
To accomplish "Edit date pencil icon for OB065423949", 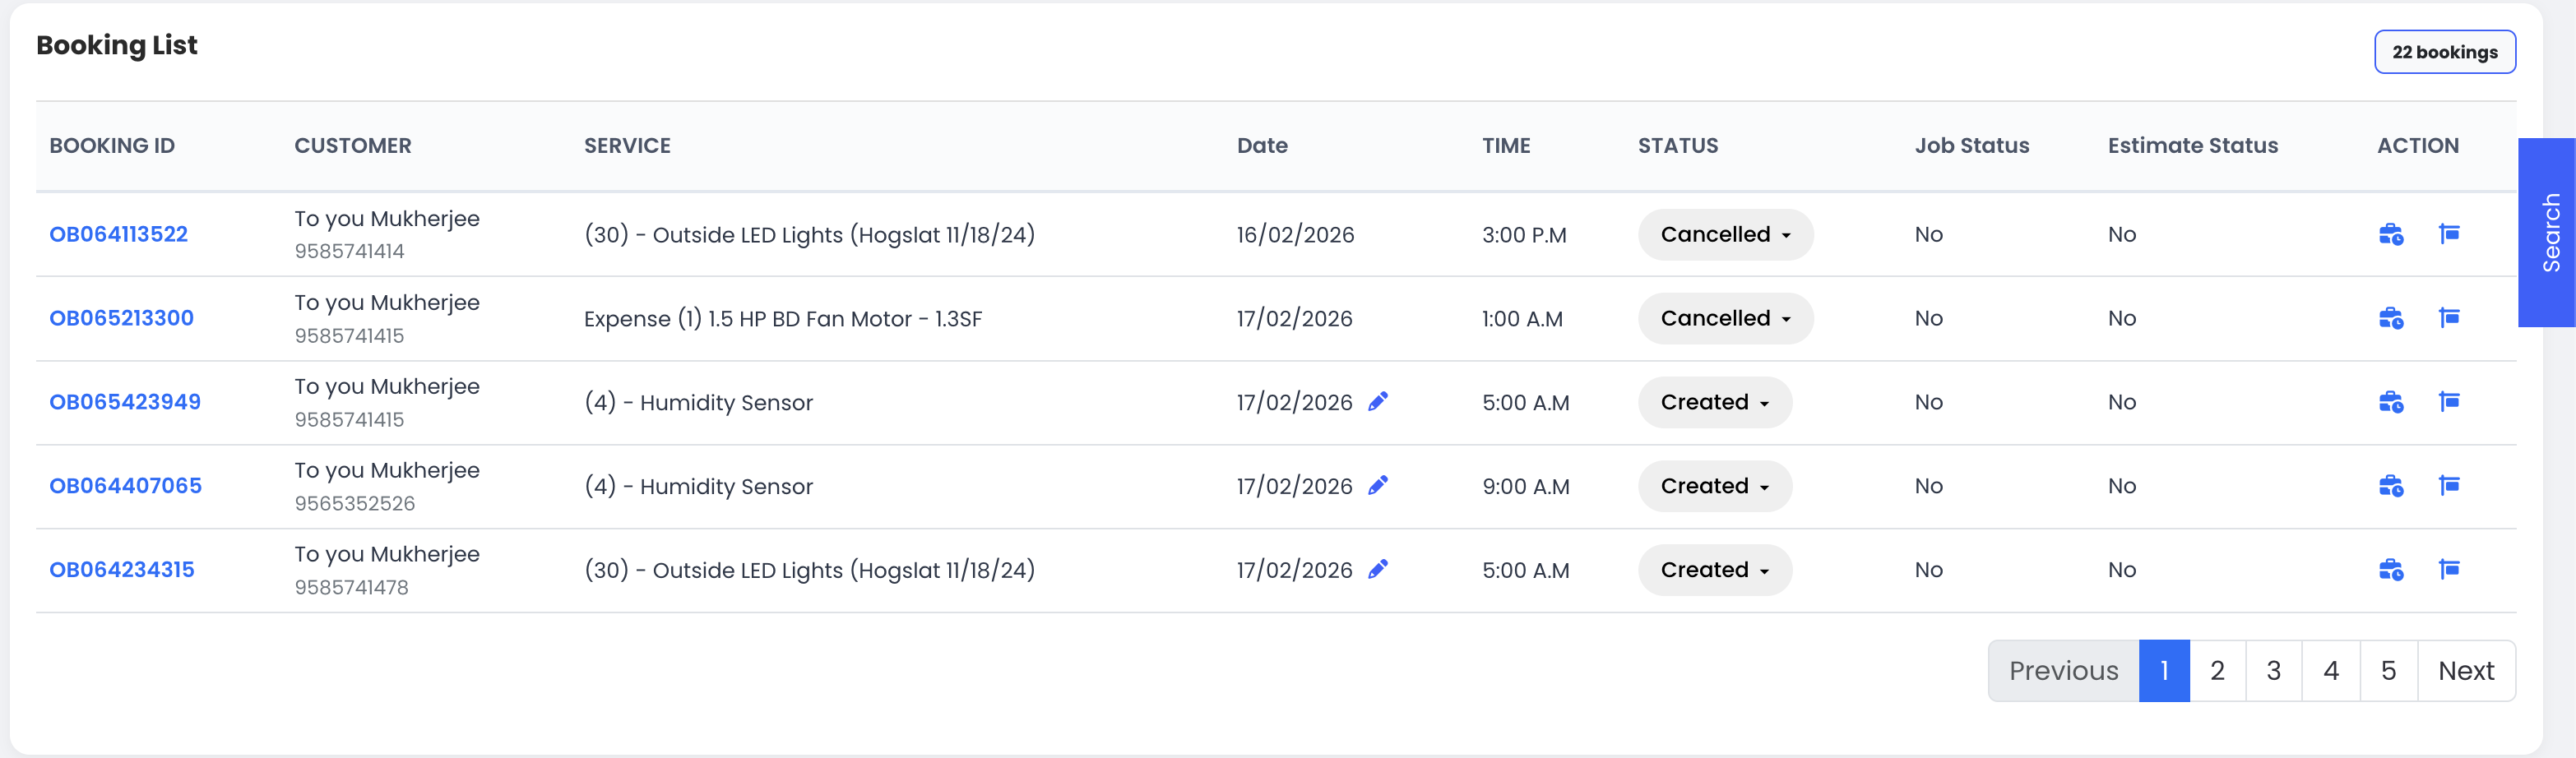I will click(x=1378, y=402).
